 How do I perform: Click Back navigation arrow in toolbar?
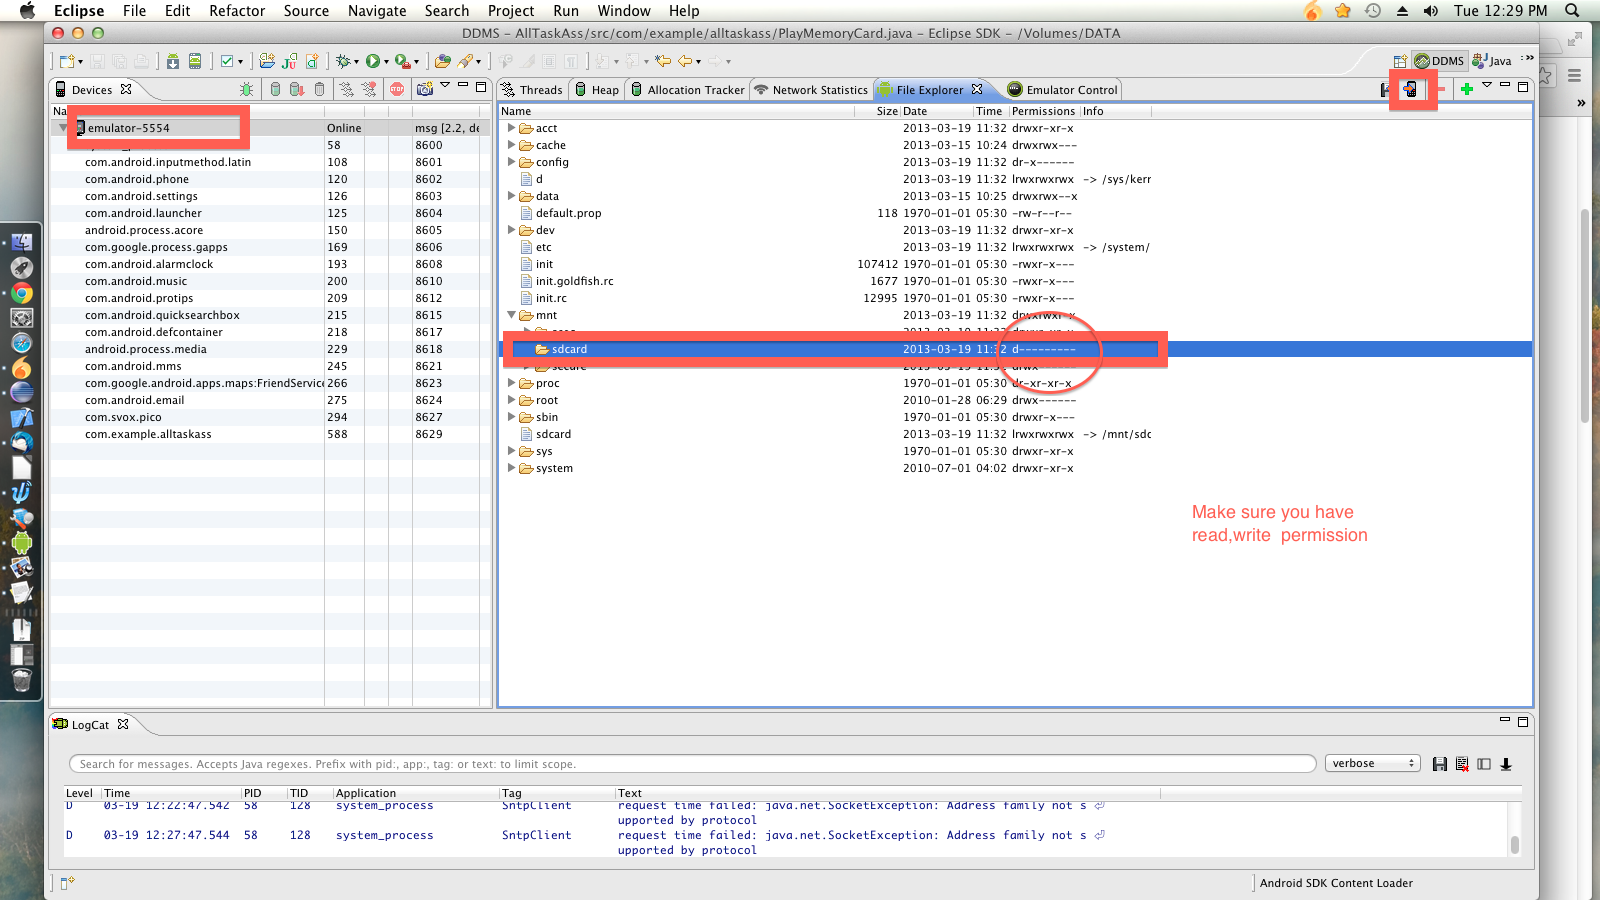pyautogui.click(x=685, y=61)
